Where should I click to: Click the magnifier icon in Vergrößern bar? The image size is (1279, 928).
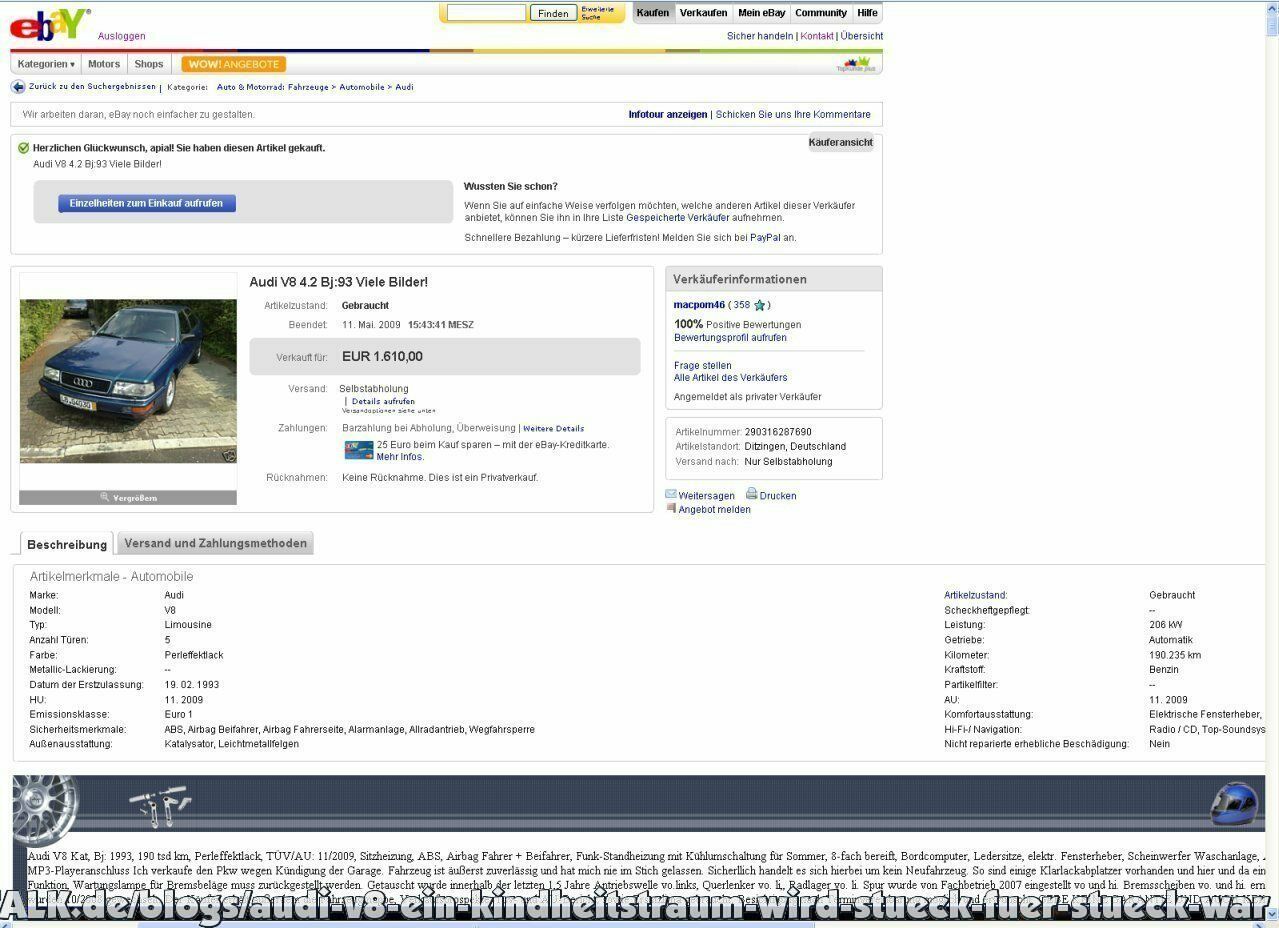tap(105, 497)
